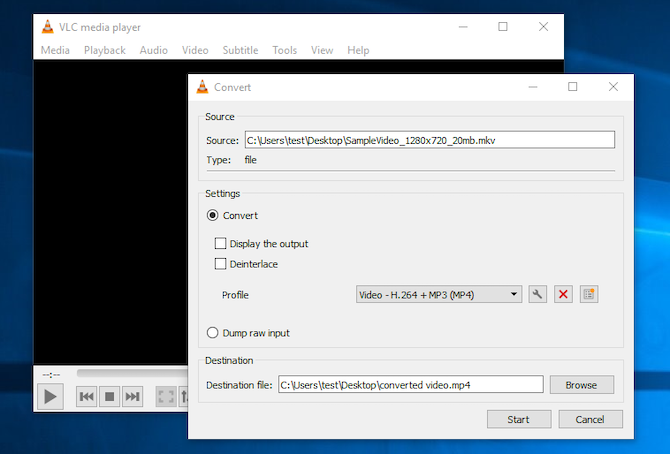This screenshot has height=454, width=670.
Task: Enable the Deinterlace checkbox
Action: pyautogui.click(x=220, y=264)
